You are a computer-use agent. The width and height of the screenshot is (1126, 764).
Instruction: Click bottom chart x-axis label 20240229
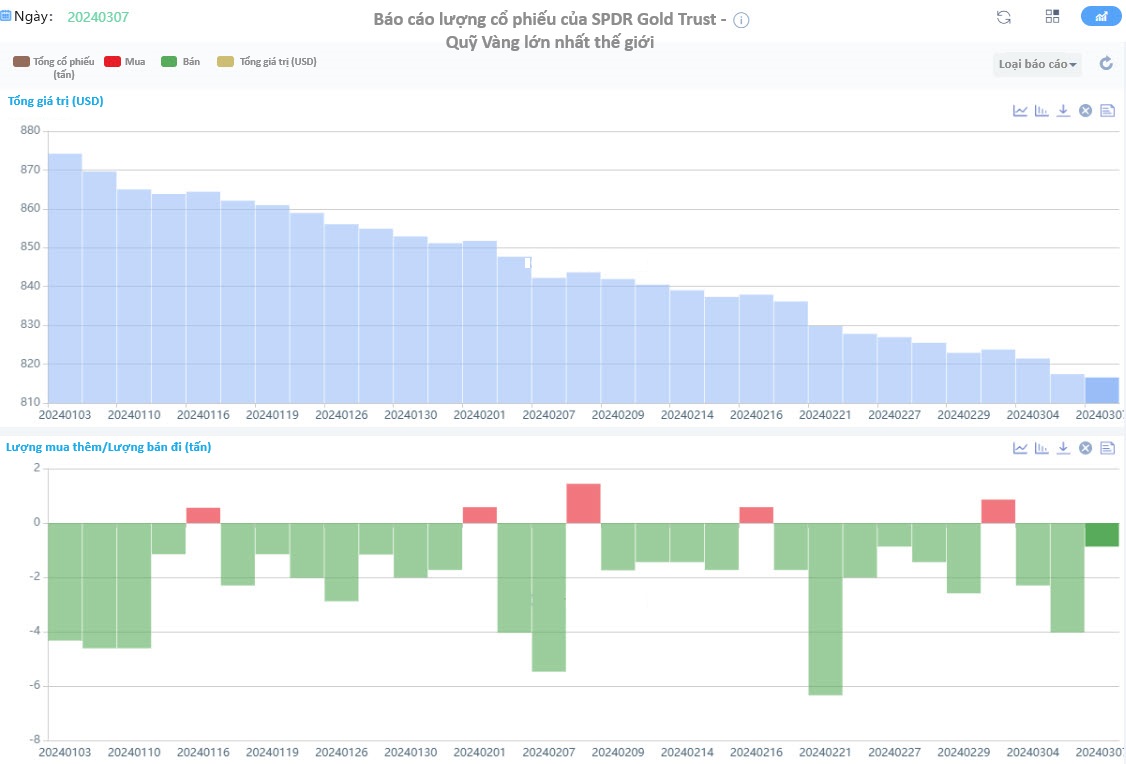pyautogui.click(x=964, y=753)
